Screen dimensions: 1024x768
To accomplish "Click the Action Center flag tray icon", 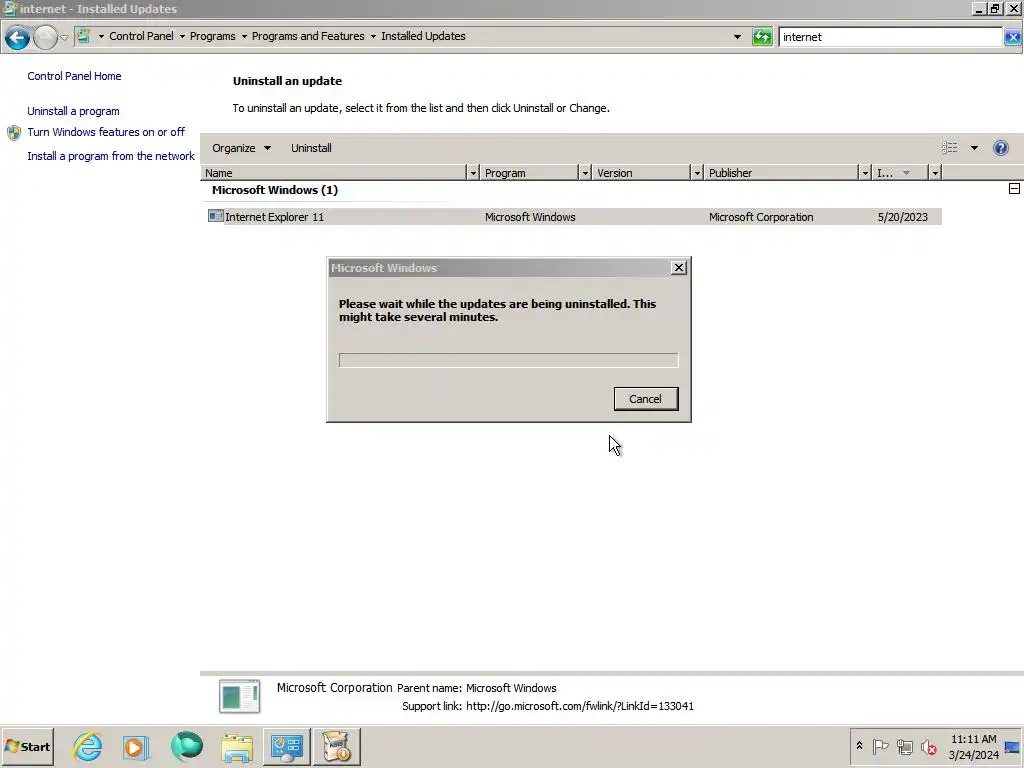I will pos(880,746).
